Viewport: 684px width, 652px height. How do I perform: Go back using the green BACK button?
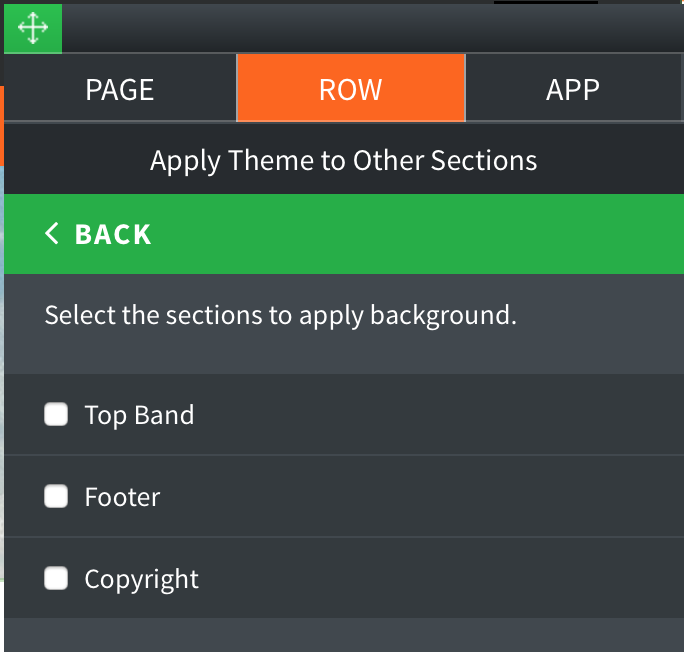point(344,234)
